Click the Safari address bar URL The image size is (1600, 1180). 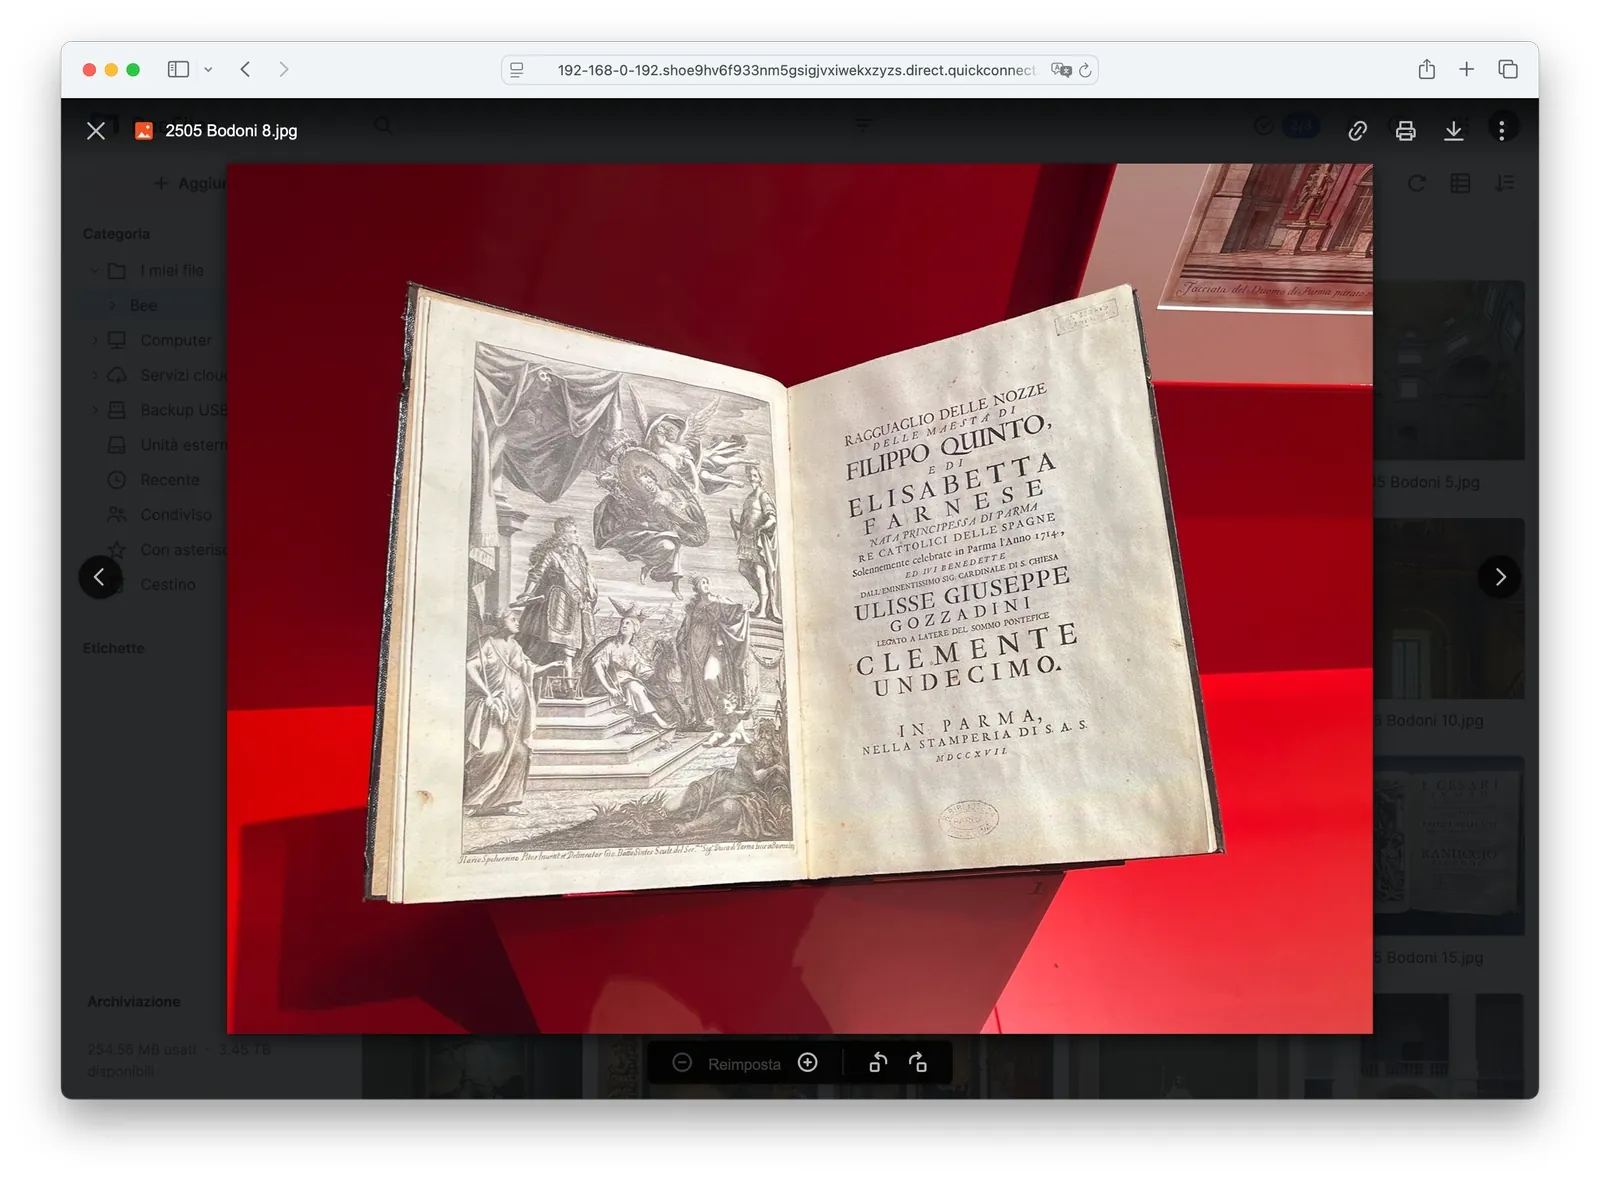(x=796, y=70)
